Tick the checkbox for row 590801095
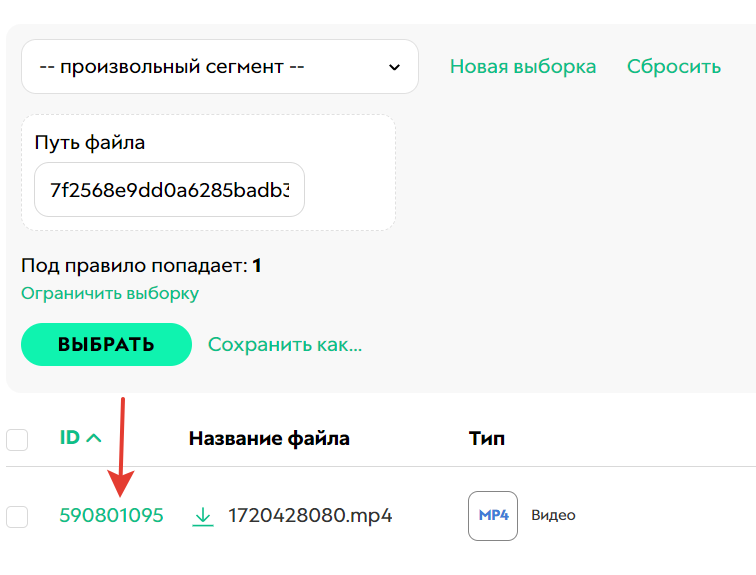This screenshot has height=575, width=756. coord(17,517)
